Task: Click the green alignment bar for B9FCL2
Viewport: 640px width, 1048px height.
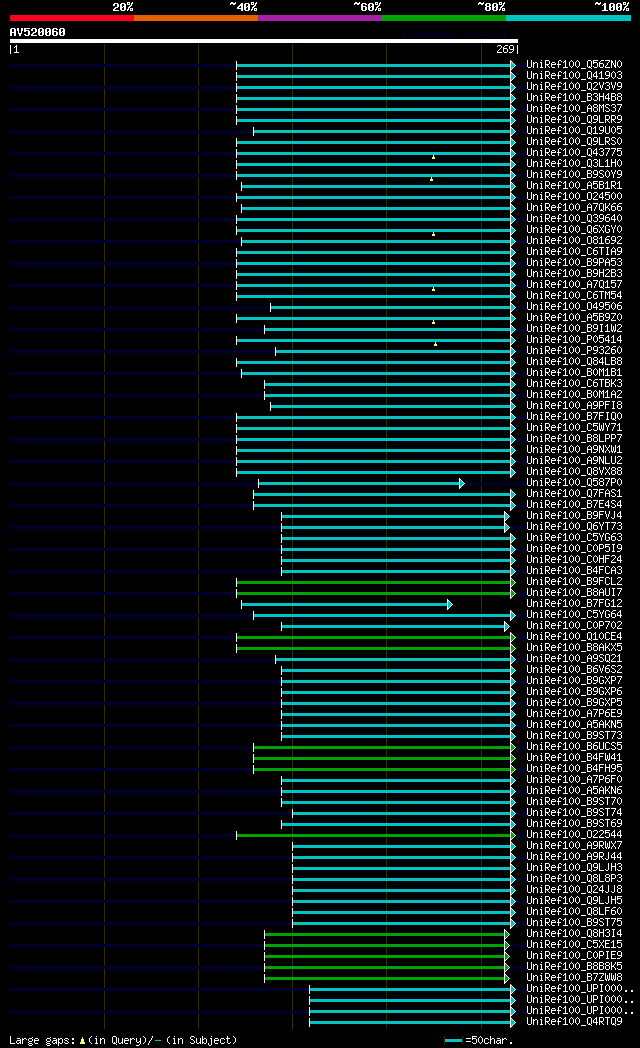Action: [374, 582]
